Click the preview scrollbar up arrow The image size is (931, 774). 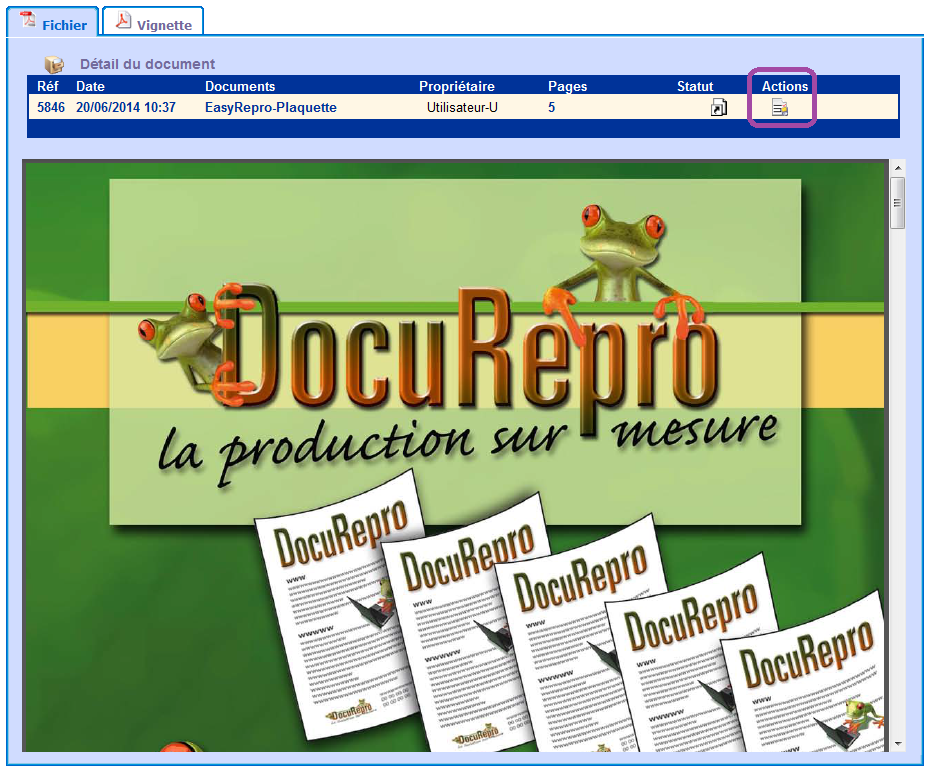(898, 168)
